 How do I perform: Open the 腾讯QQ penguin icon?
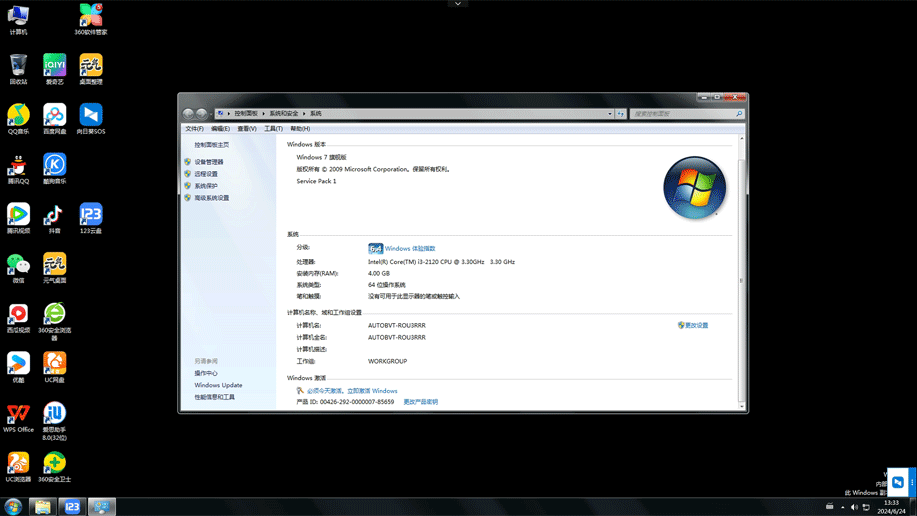click(x=18, y=168)
